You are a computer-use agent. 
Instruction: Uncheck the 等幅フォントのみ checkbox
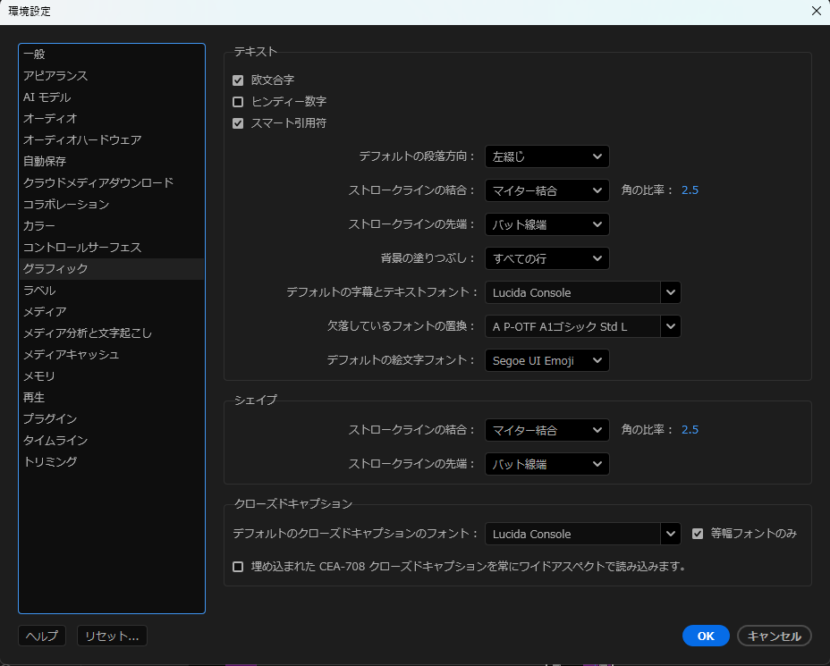coord(698,534)
